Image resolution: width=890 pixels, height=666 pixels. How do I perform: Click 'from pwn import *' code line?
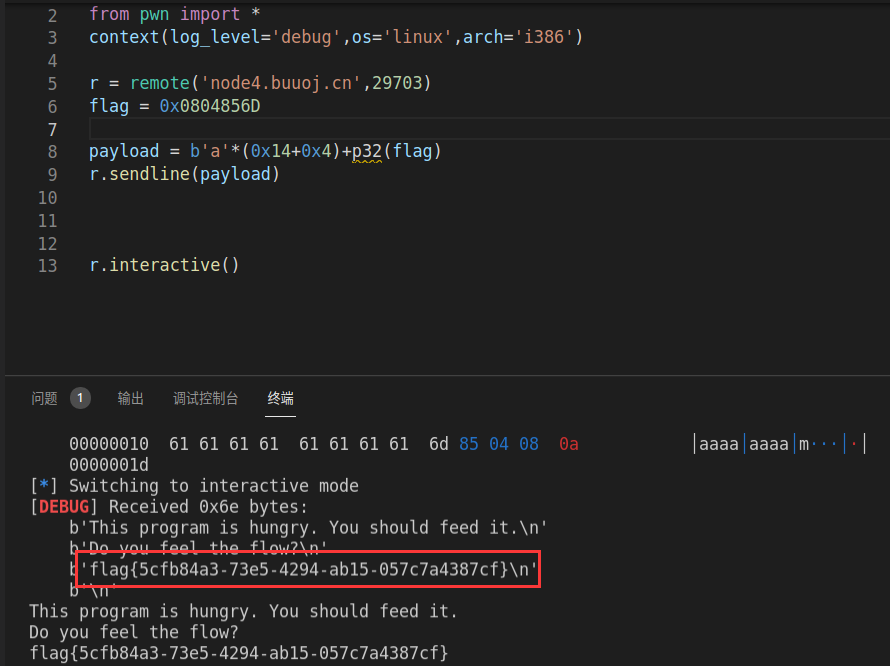(175, 14)
